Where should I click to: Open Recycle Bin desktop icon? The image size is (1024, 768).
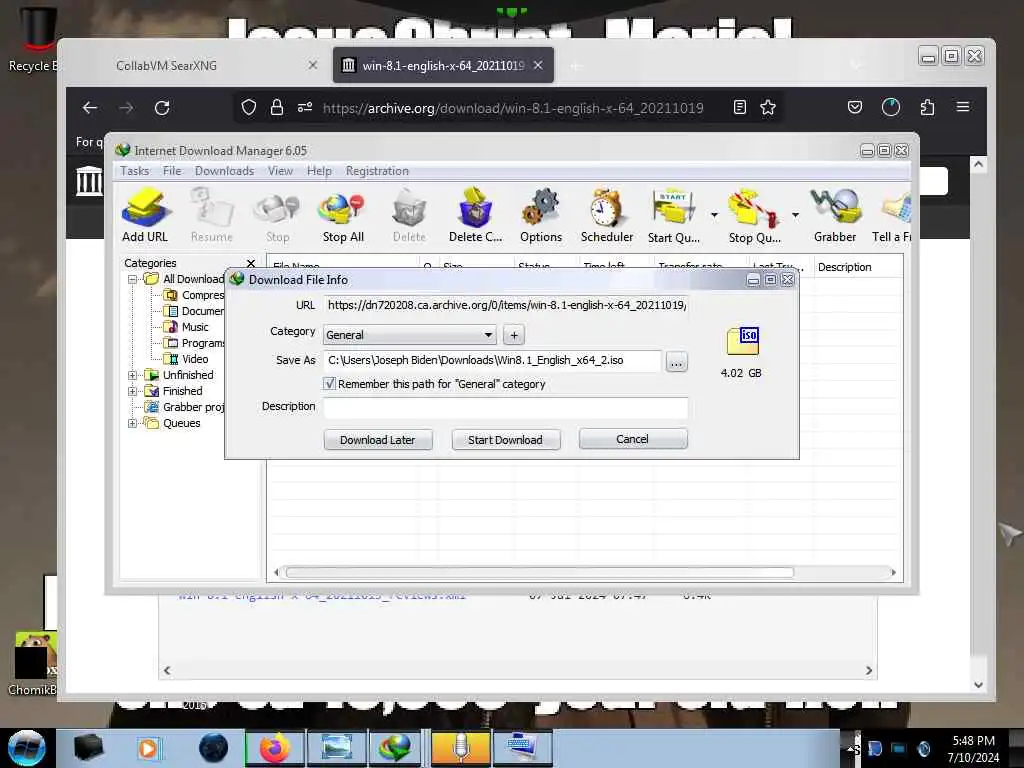coord(36,38)
